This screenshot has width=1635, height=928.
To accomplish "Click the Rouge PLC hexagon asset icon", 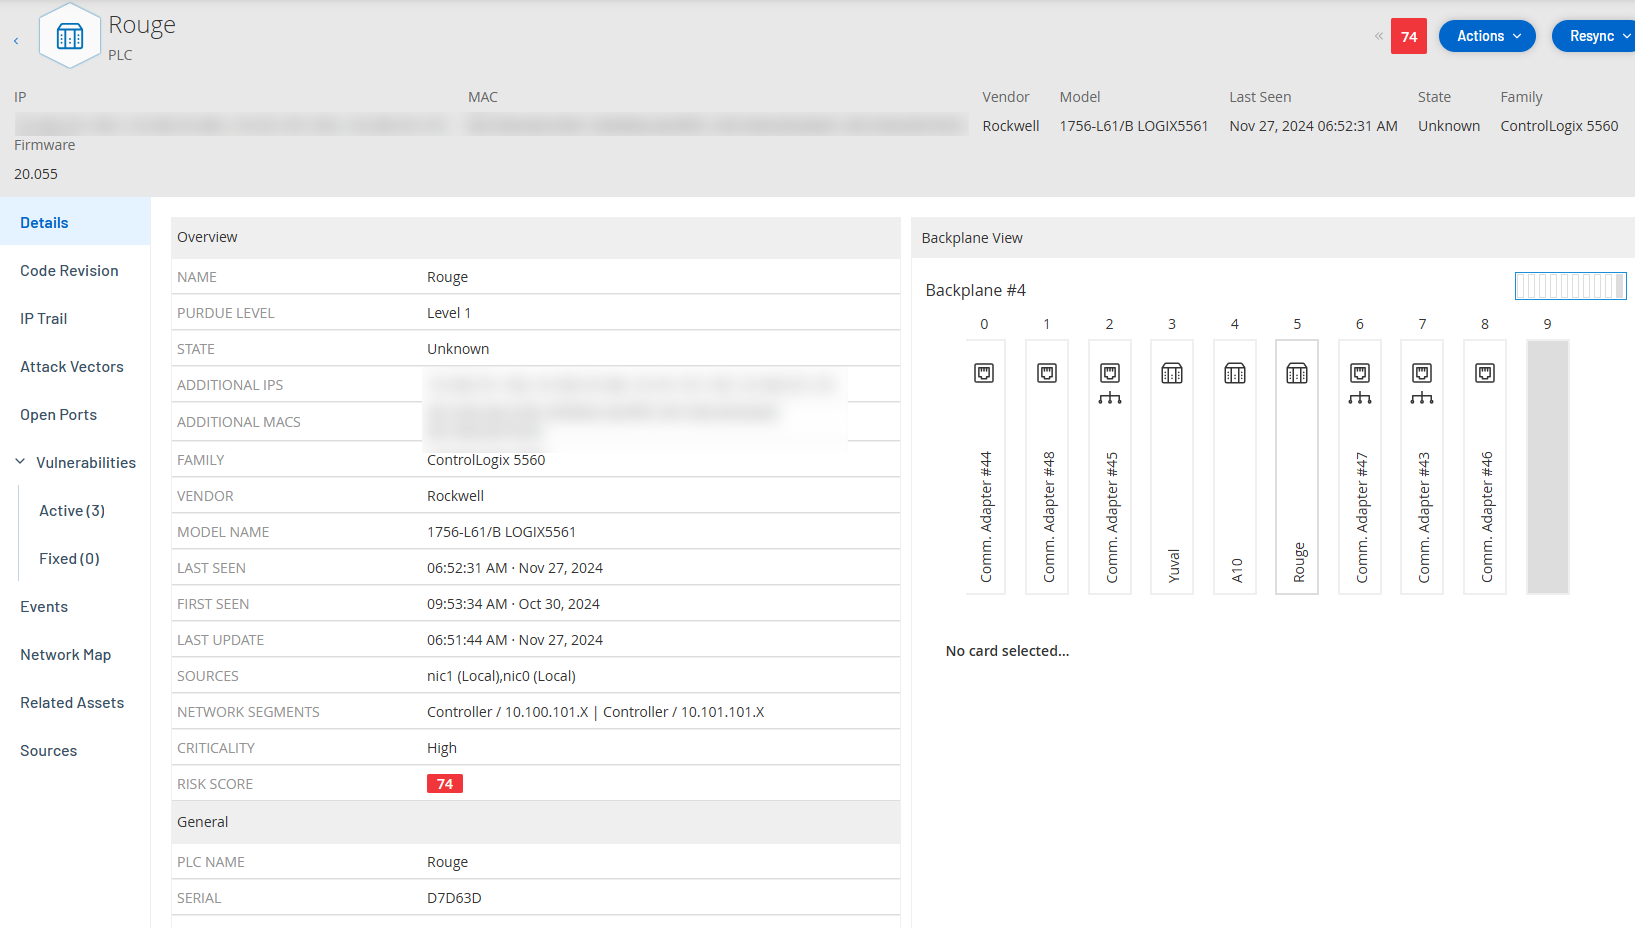I will (x=70, y=38).
